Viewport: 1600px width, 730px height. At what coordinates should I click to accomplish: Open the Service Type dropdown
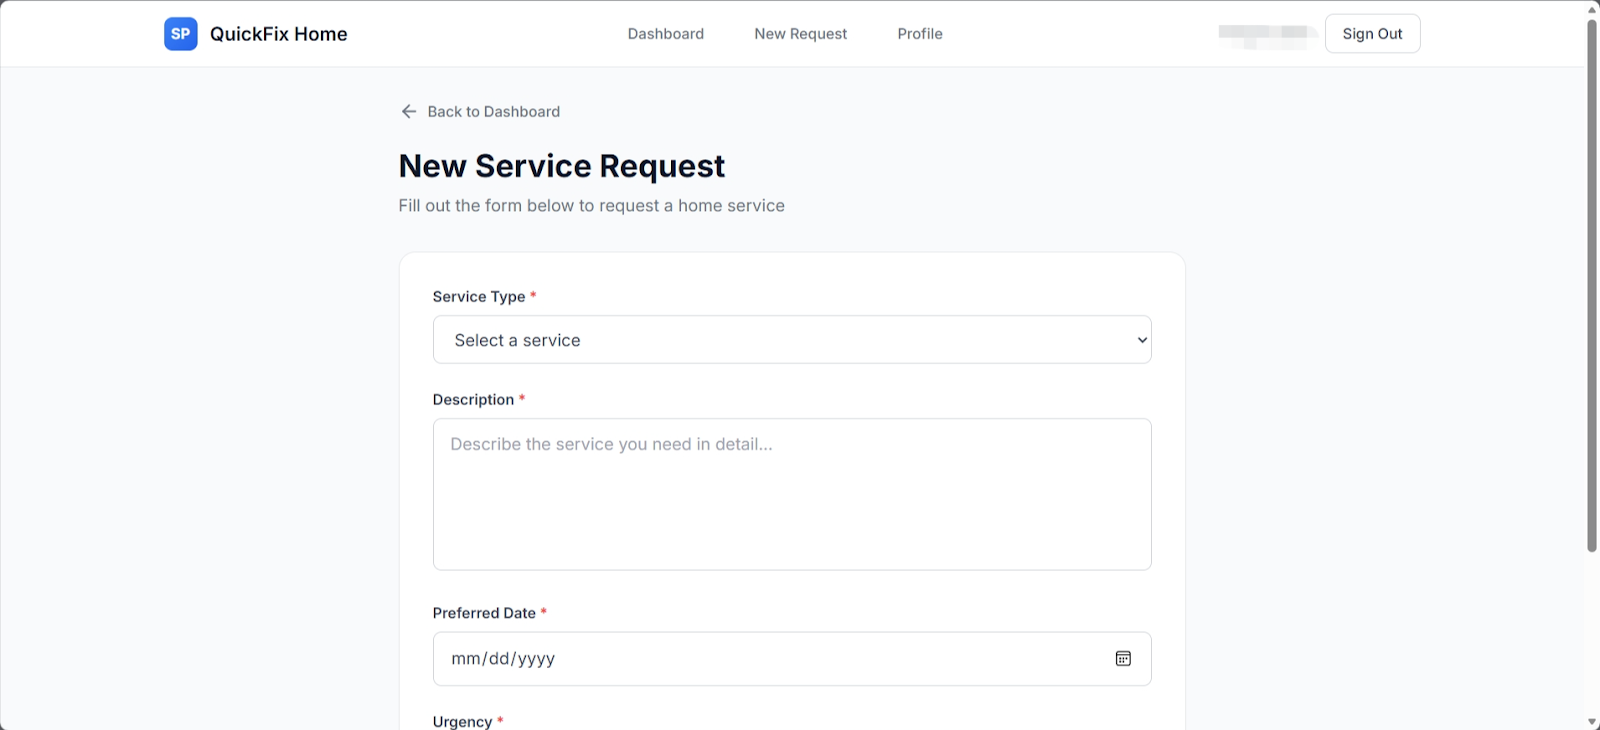pos(792,340)
